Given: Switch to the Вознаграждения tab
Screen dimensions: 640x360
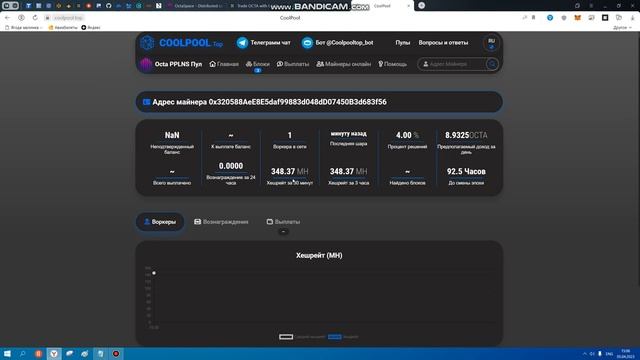Looking at the screenshot, I should (221, 222).
